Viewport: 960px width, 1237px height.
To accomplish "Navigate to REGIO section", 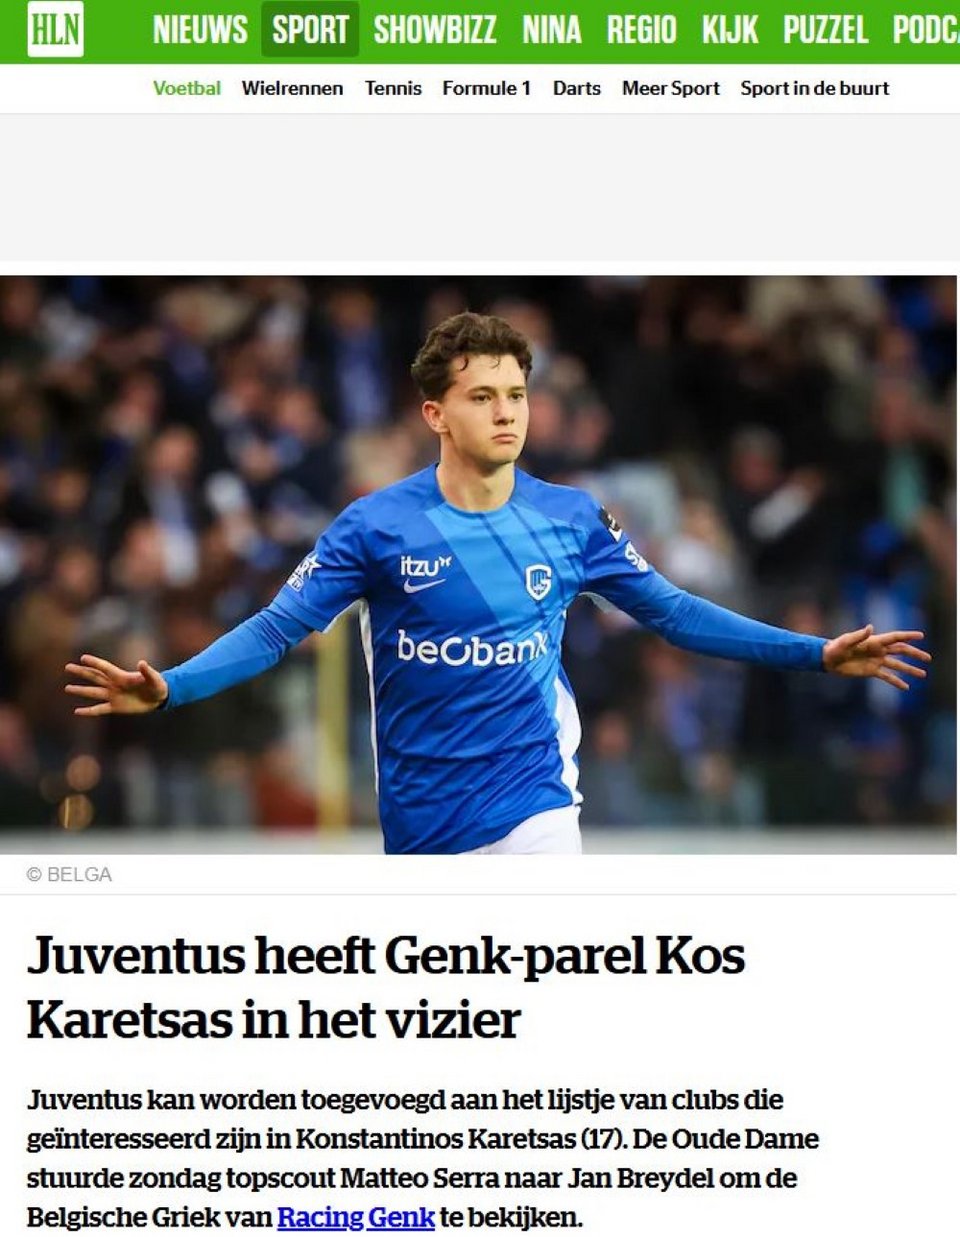I will point(641,30).
